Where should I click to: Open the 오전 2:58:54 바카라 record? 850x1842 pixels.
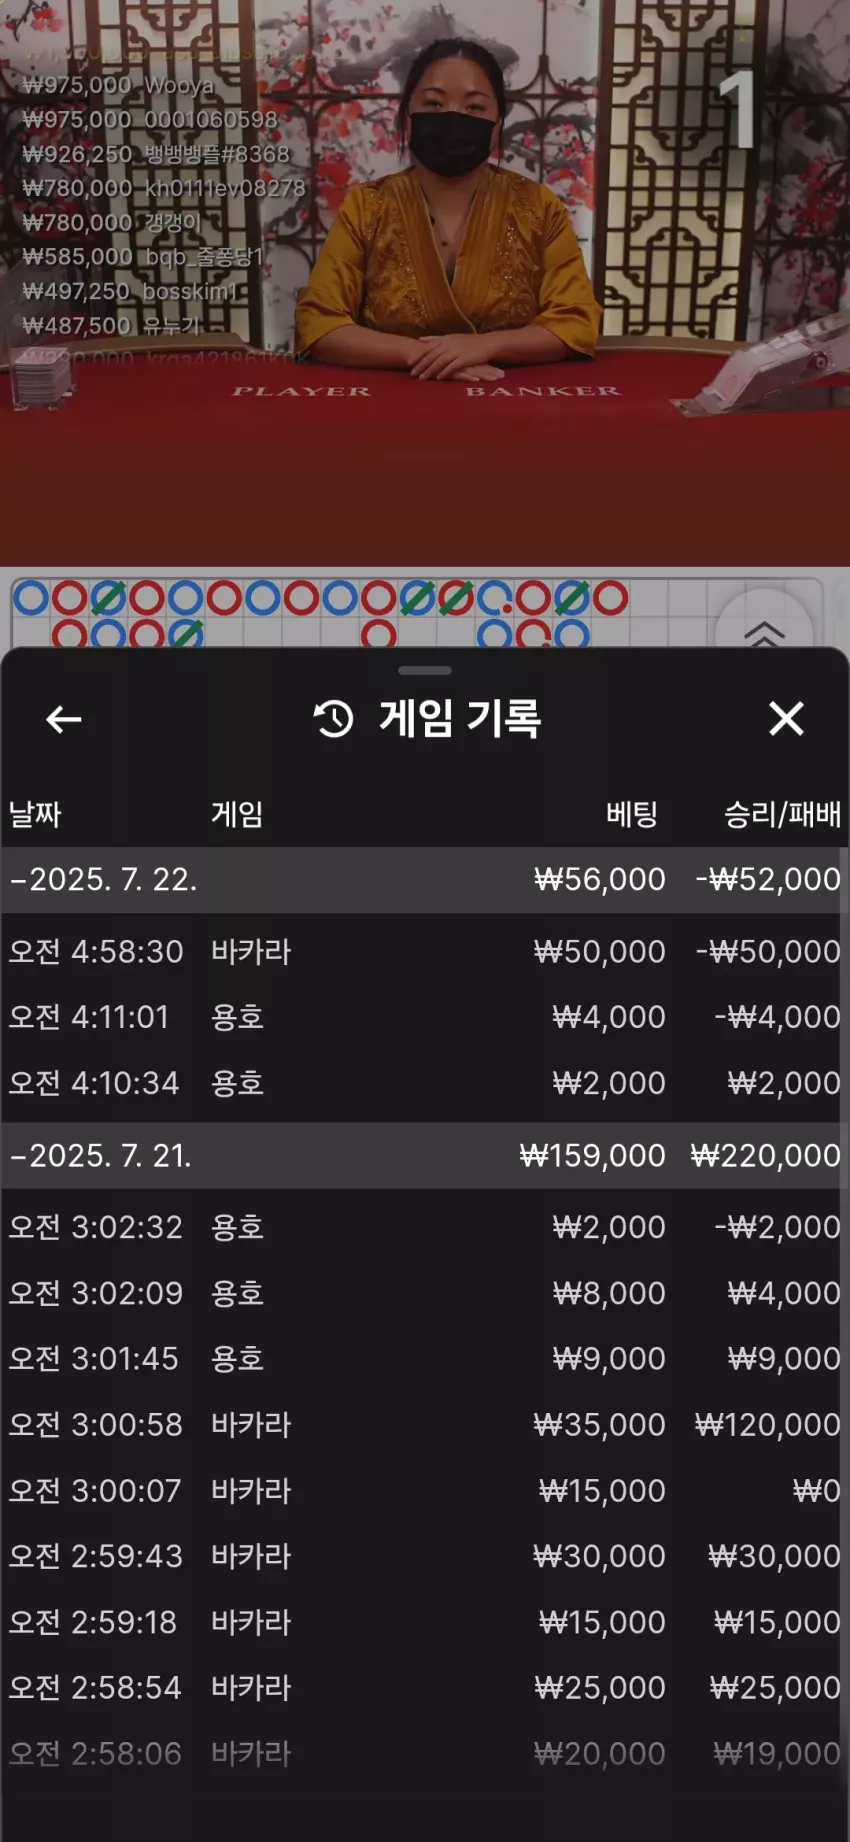[x=425, y=1689]
